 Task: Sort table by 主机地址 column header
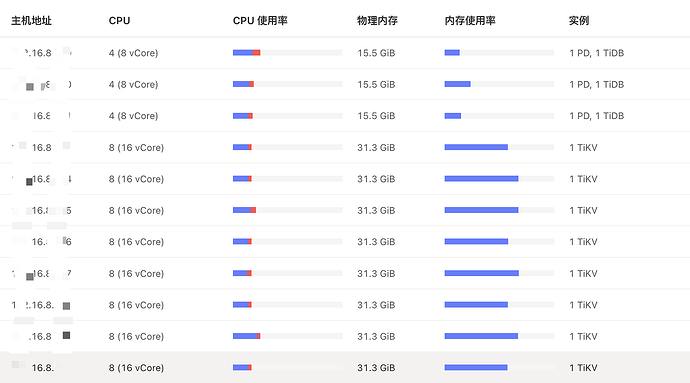[31, 21]
